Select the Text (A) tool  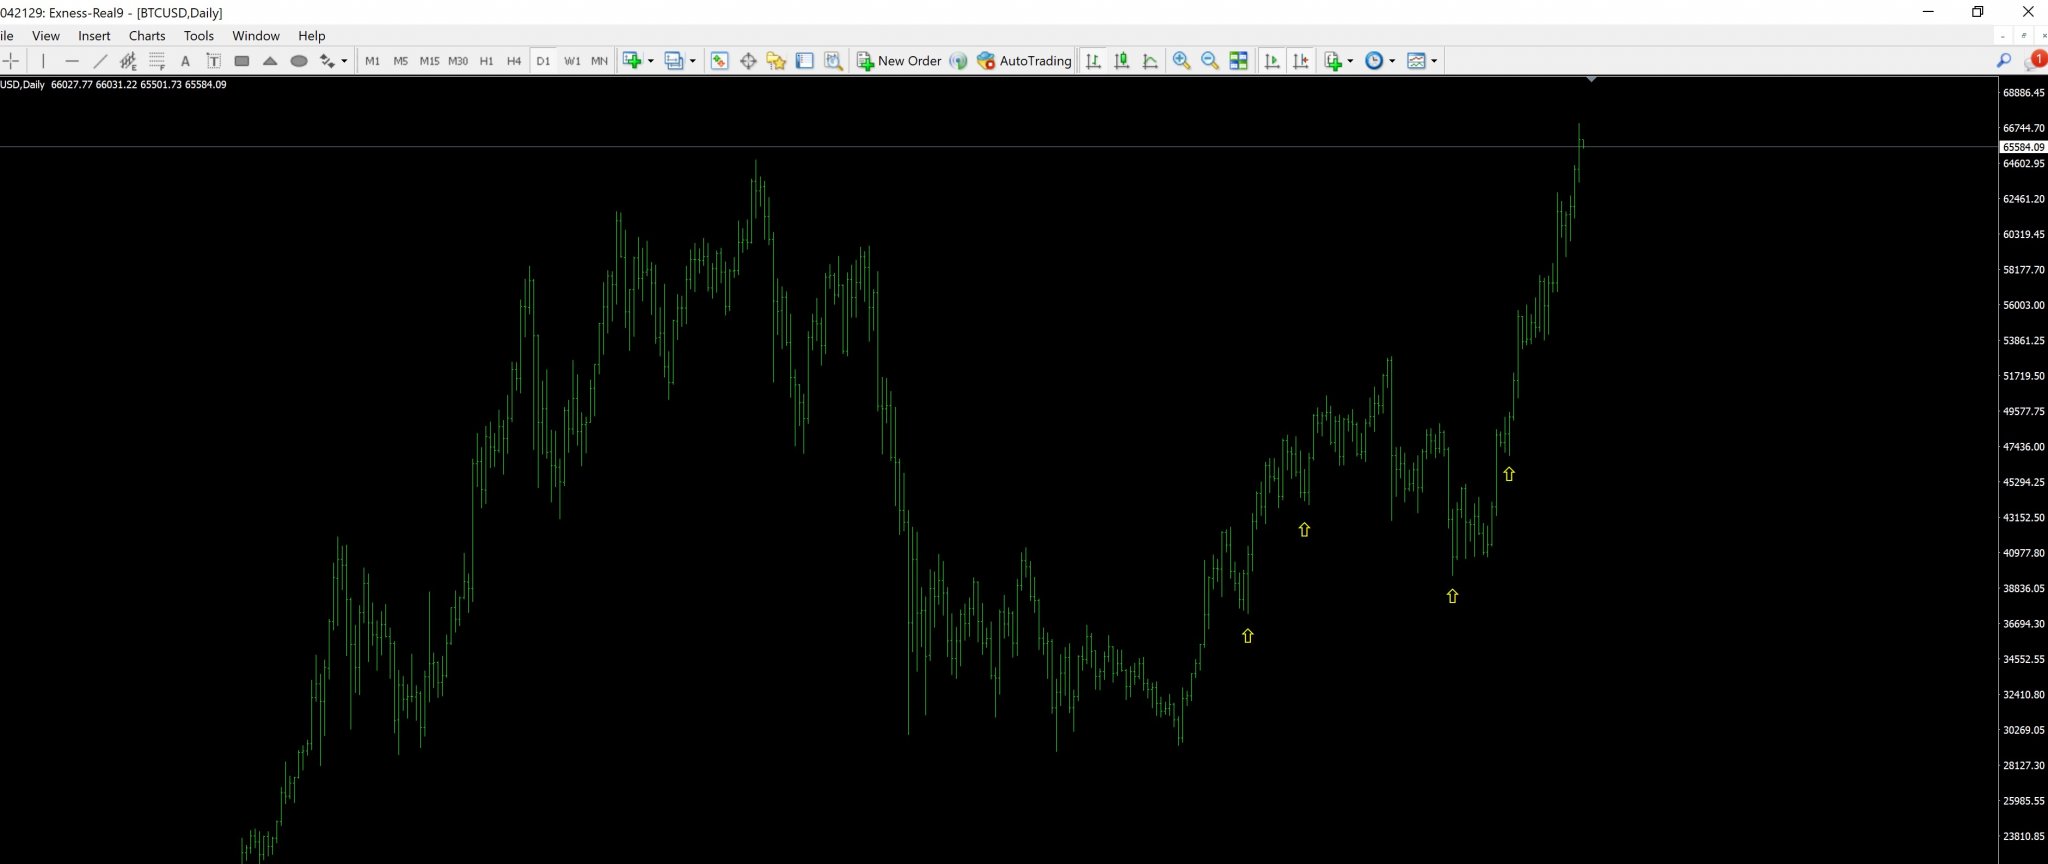(185, 61)
